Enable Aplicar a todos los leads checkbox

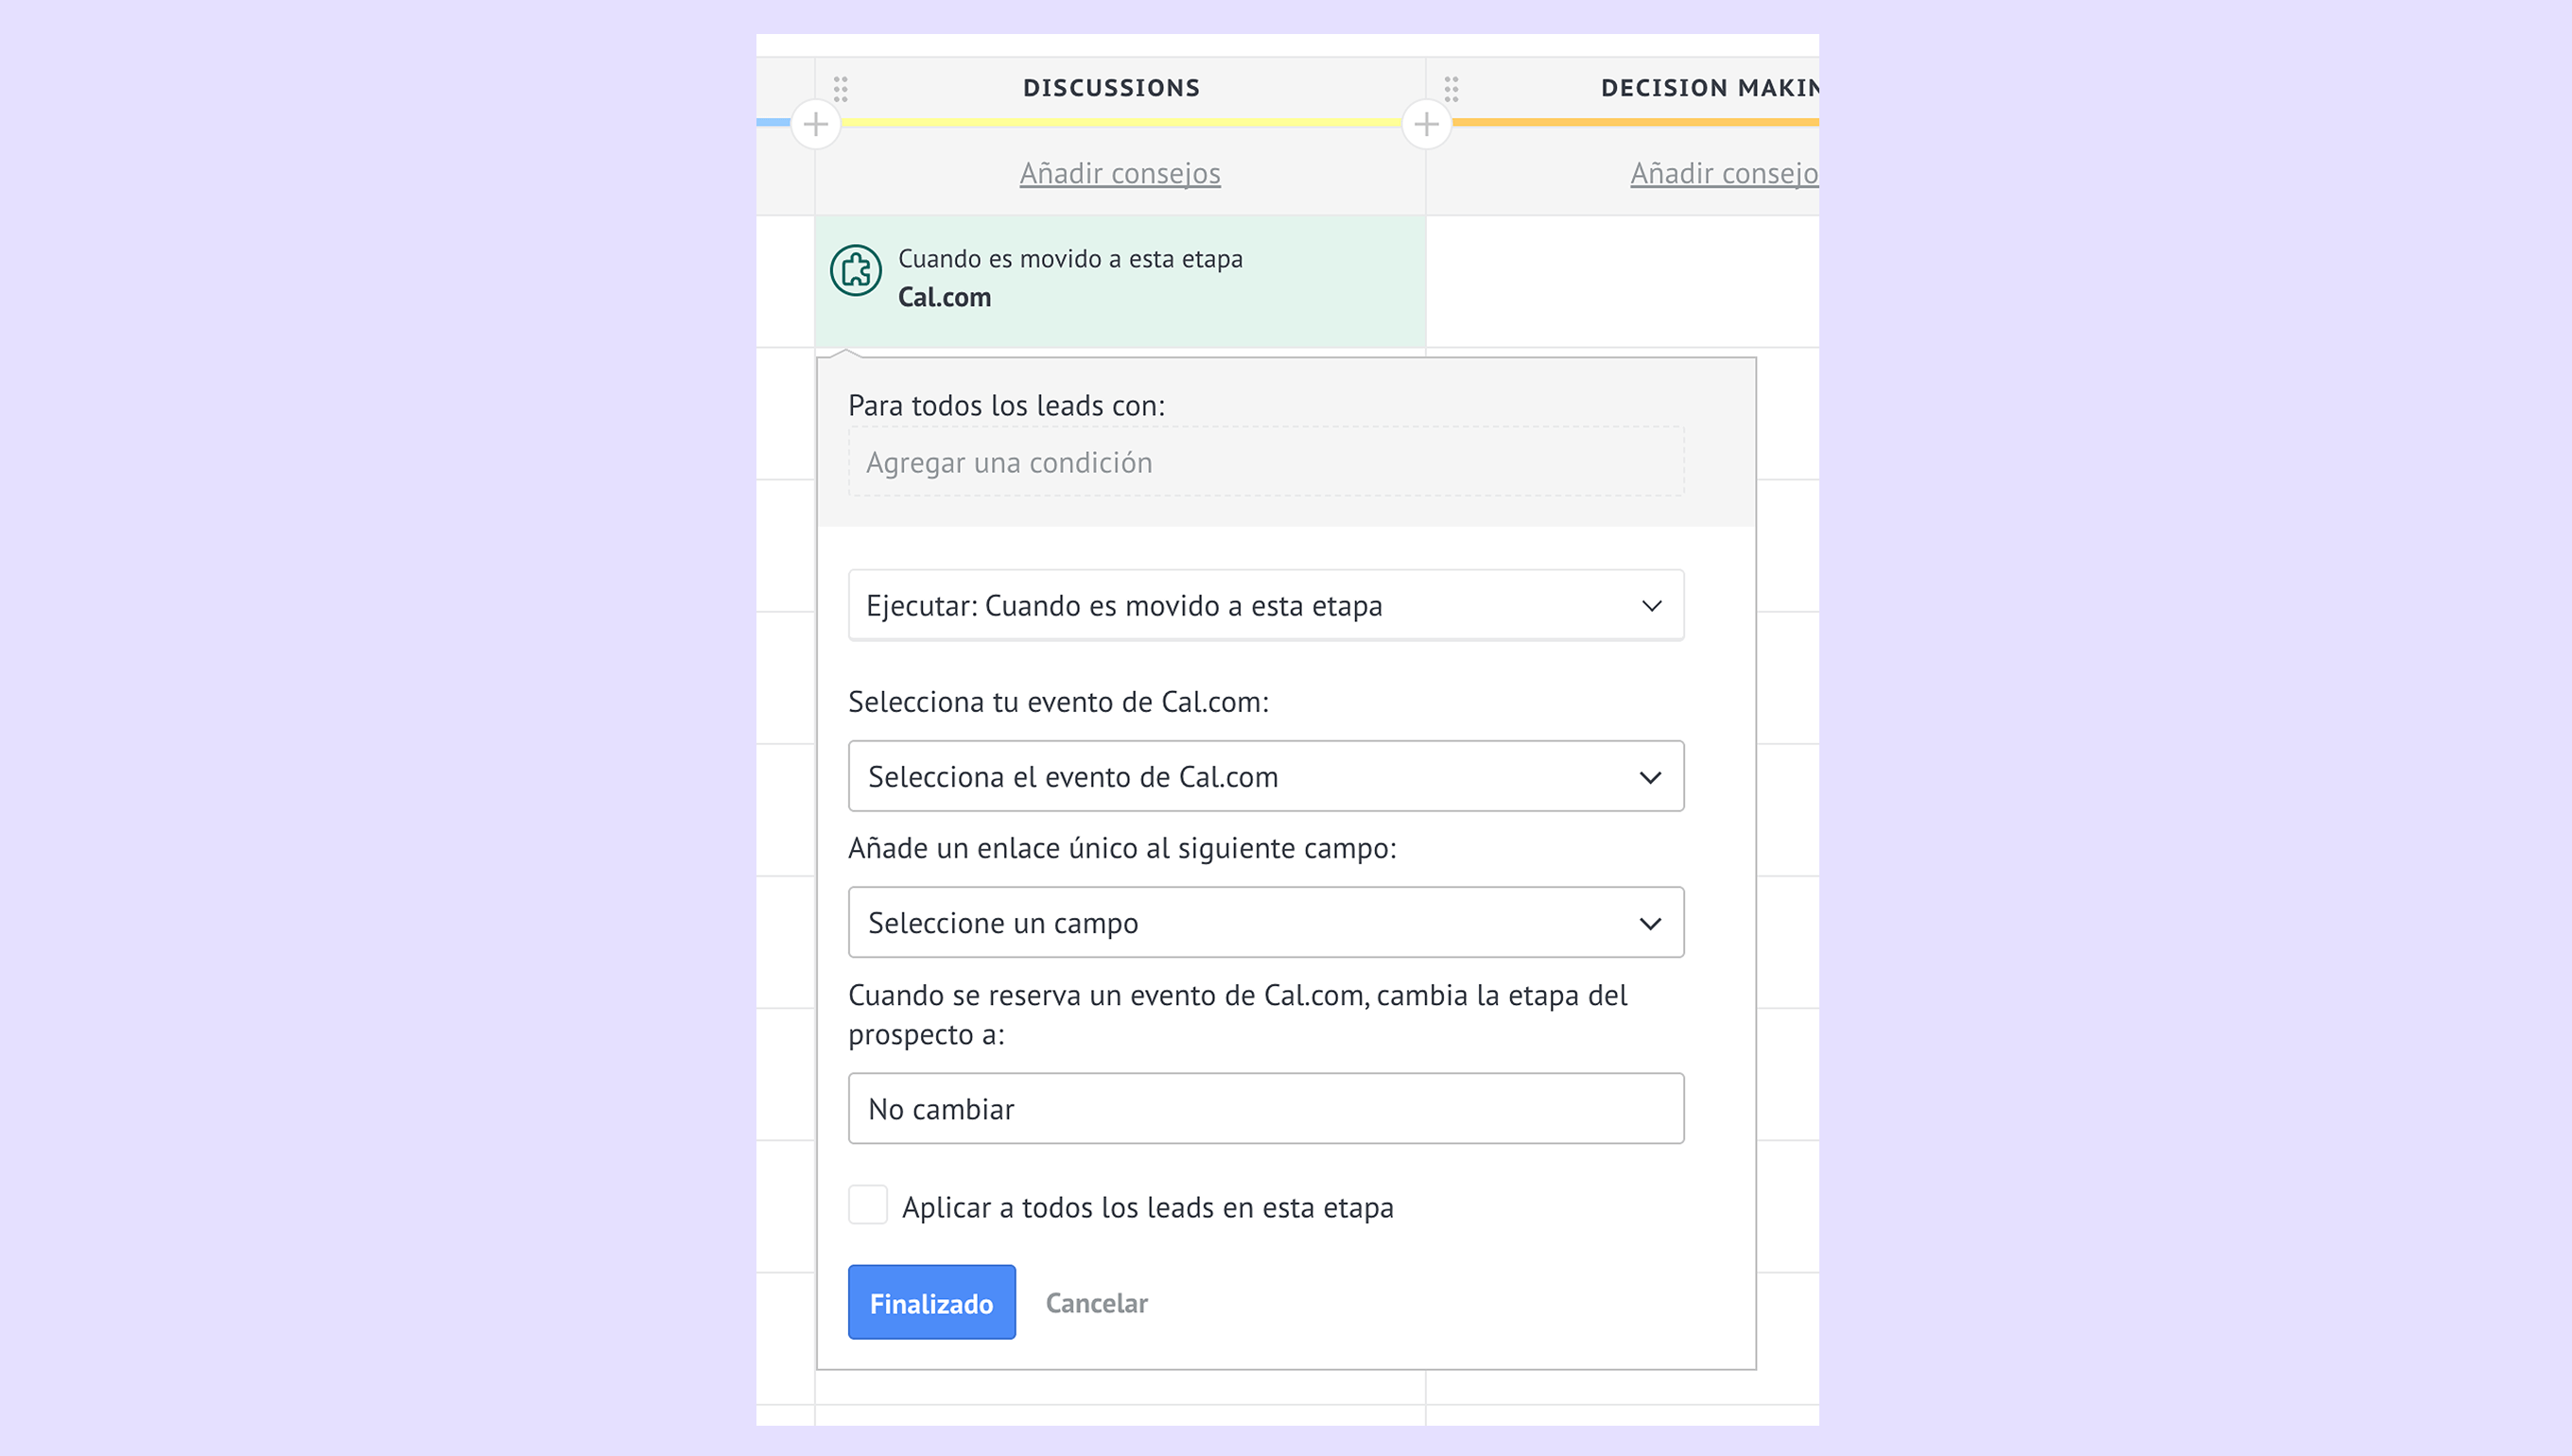click(868, 1205)
